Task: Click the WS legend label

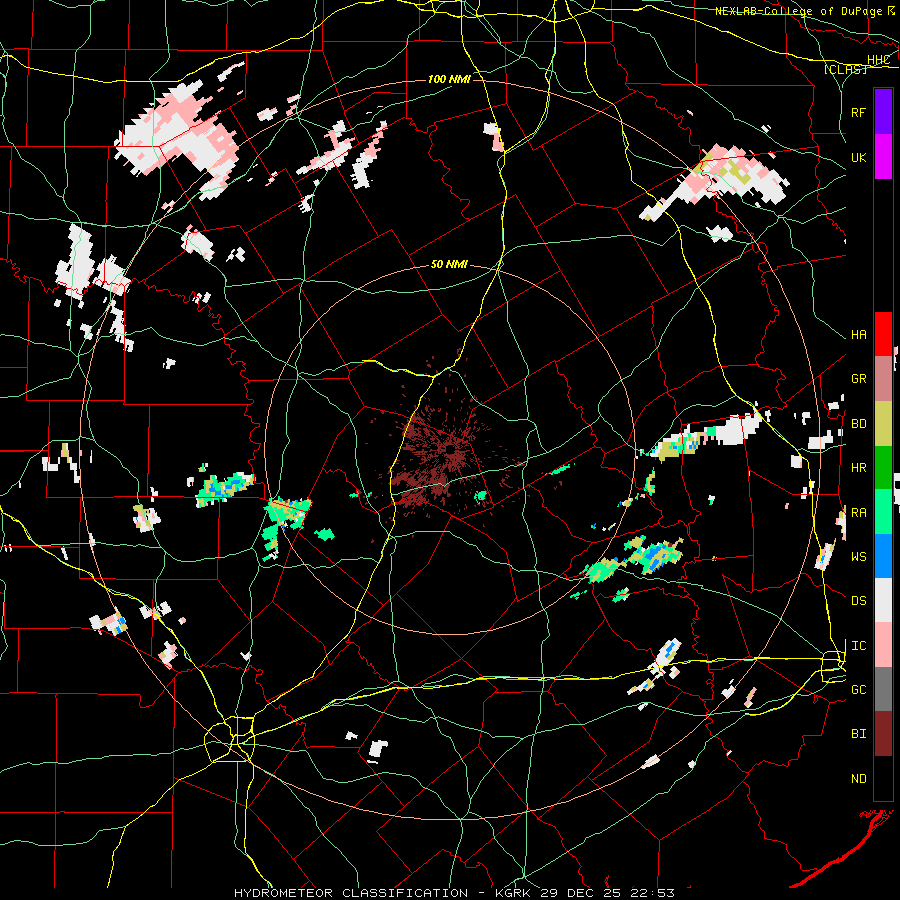Action: tap(859, 556)
